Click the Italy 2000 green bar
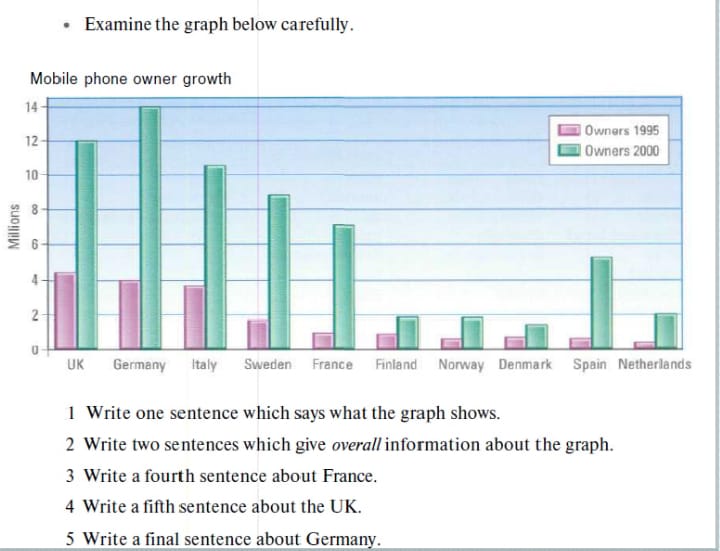The image size is (720, 551). click(215, 255)
